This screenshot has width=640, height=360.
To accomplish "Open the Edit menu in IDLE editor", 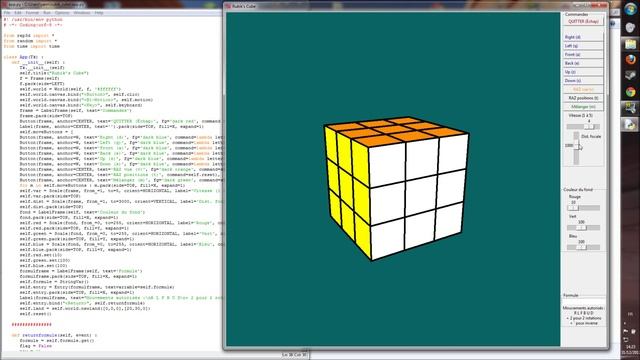I will point(18,13).
